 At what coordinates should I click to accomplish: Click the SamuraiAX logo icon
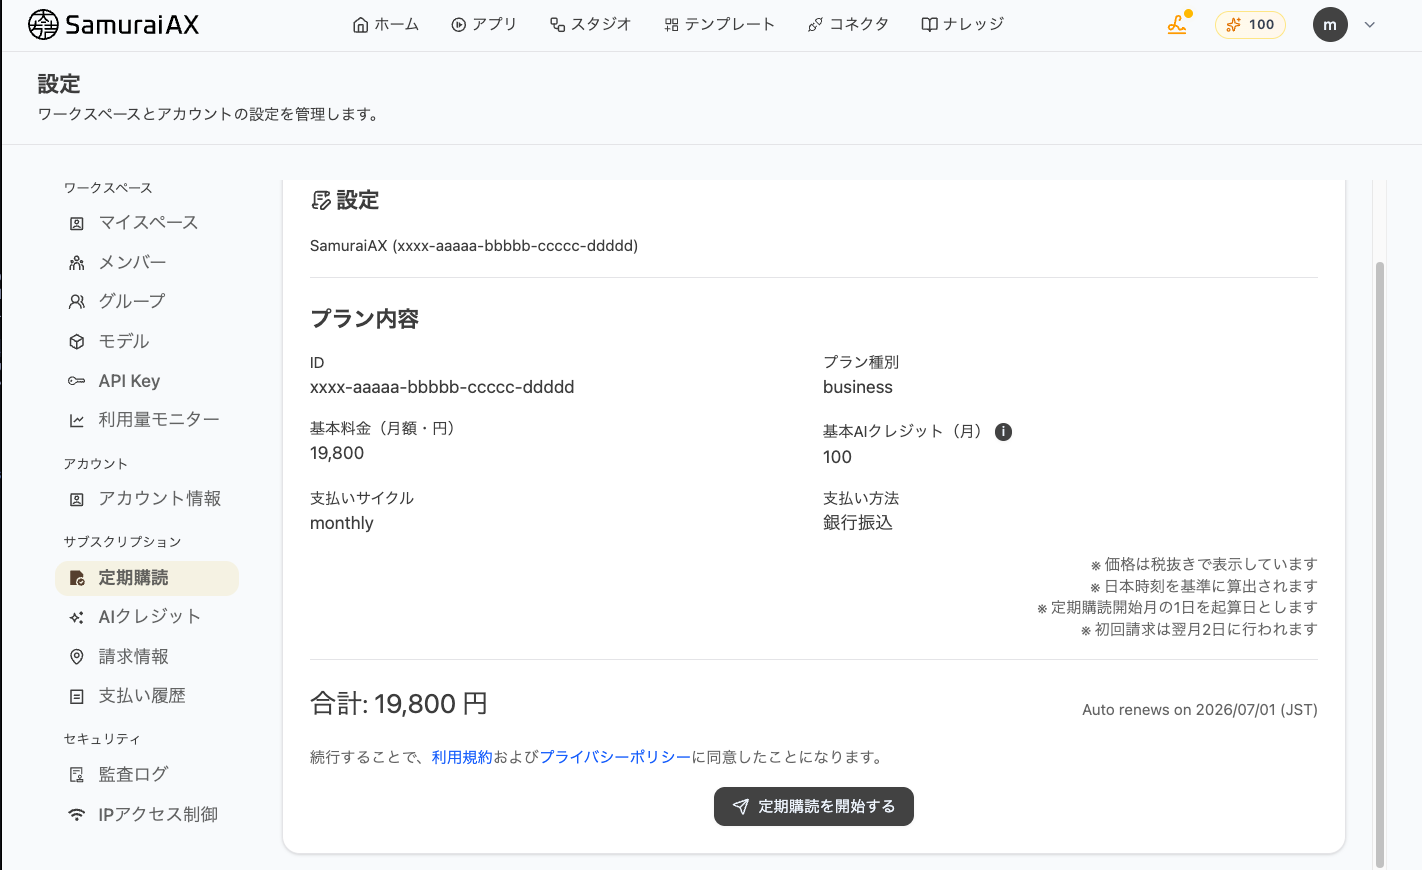[x=43, y=24]
